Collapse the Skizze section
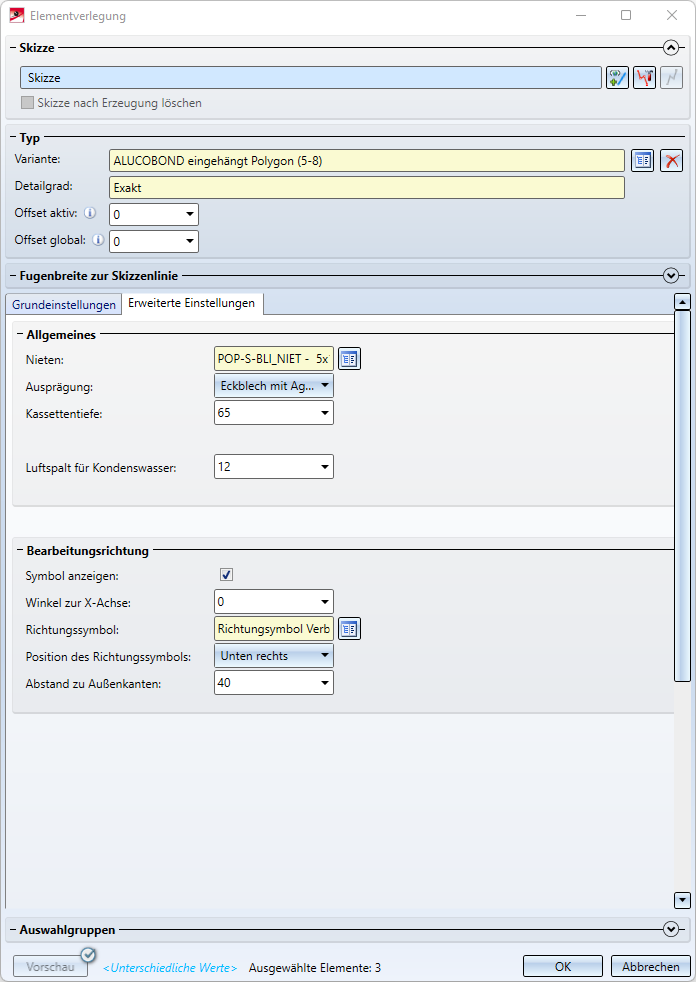Screen dimensions: 696x982 671,48
